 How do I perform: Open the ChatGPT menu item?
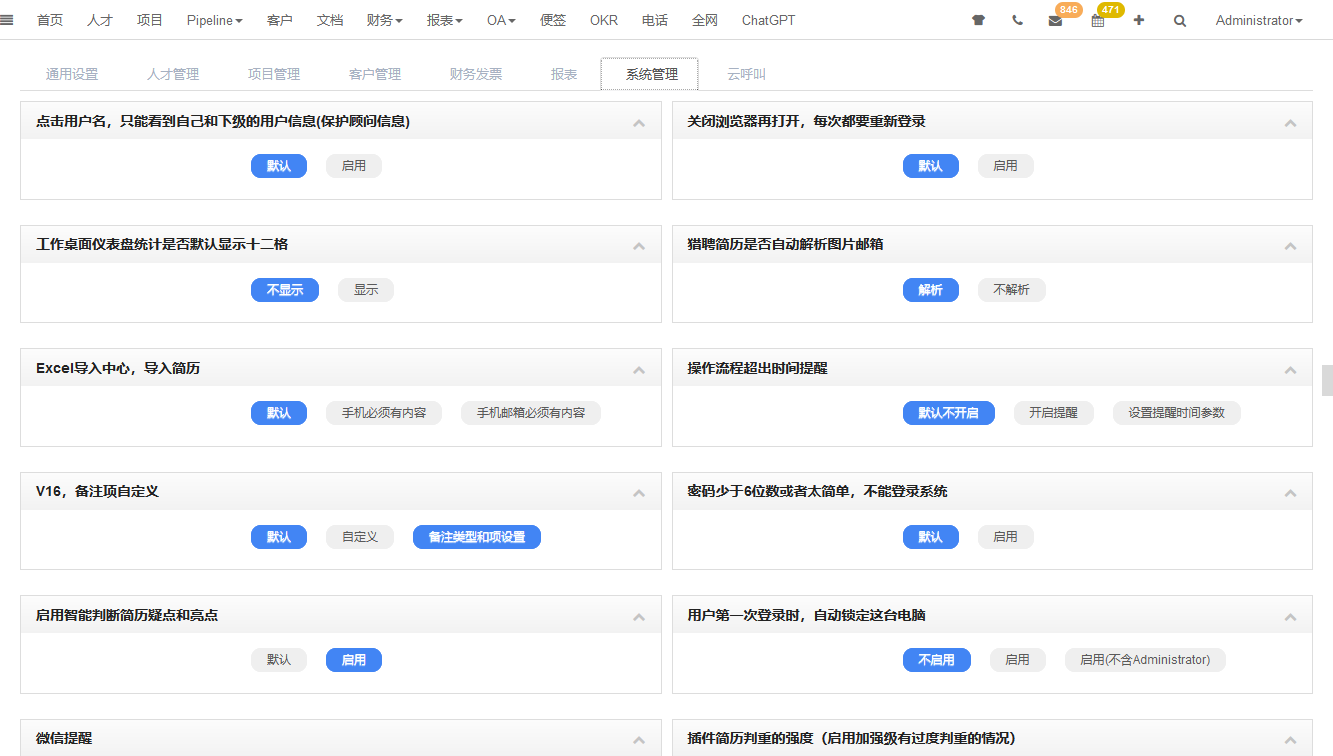(767, 19)
